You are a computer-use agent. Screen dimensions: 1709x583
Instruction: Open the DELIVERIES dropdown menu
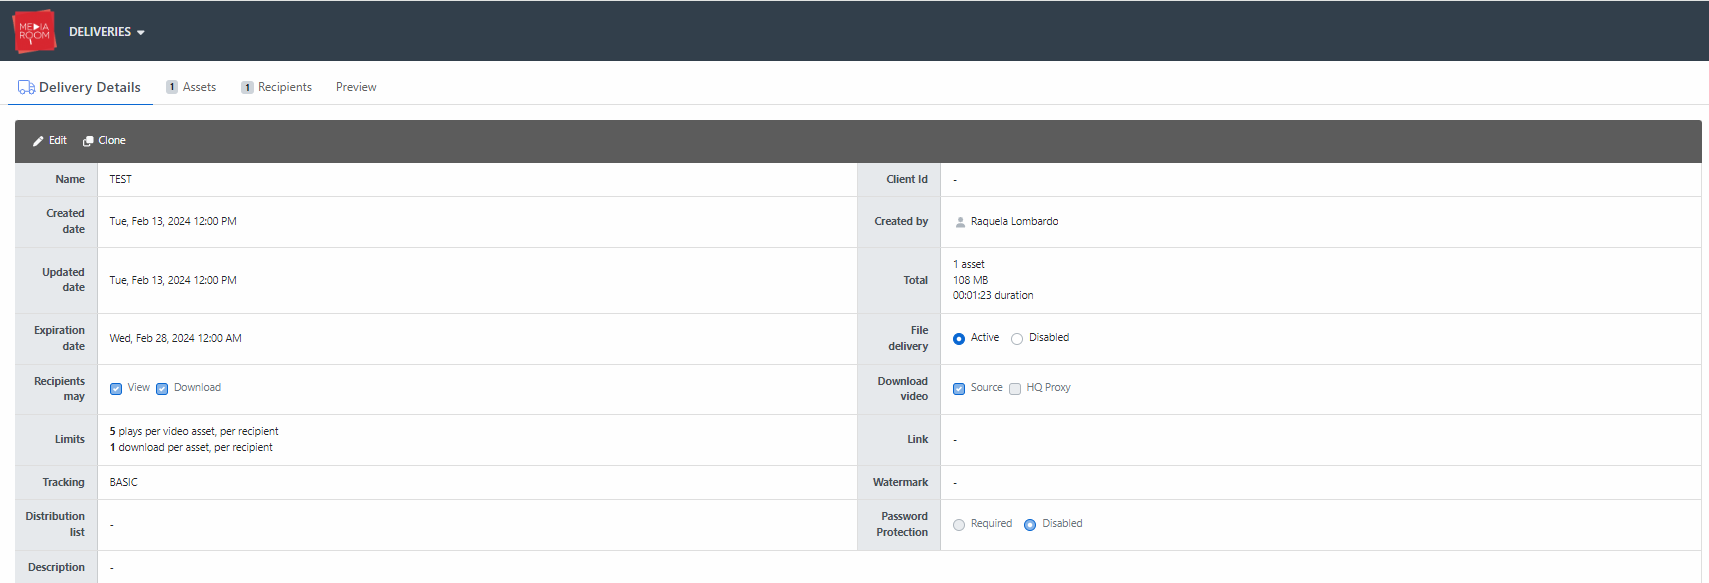[107, 32]
